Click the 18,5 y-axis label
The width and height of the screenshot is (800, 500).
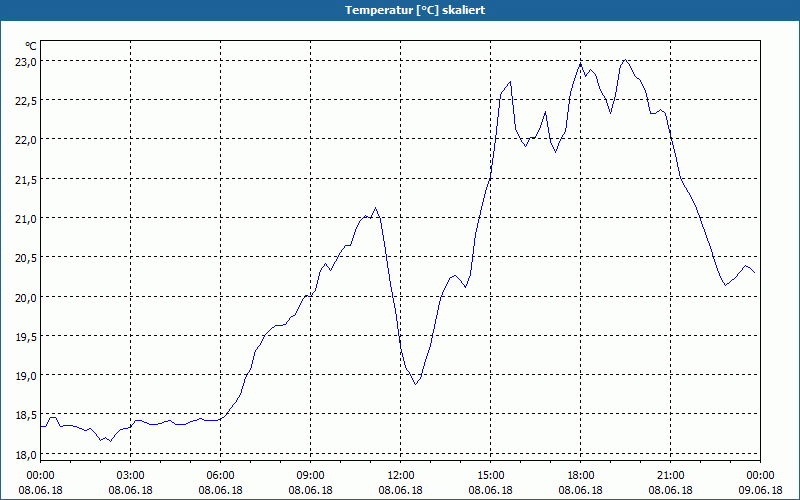point(26,415)
